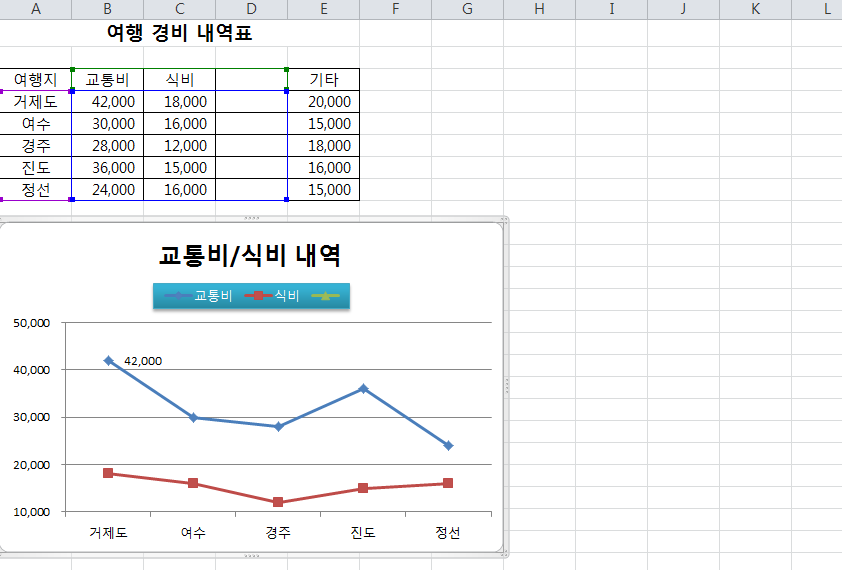Click the 여수 category axis label
This screenshot has width=842, height=570.
pyautogui.click(x=193, y=533)
